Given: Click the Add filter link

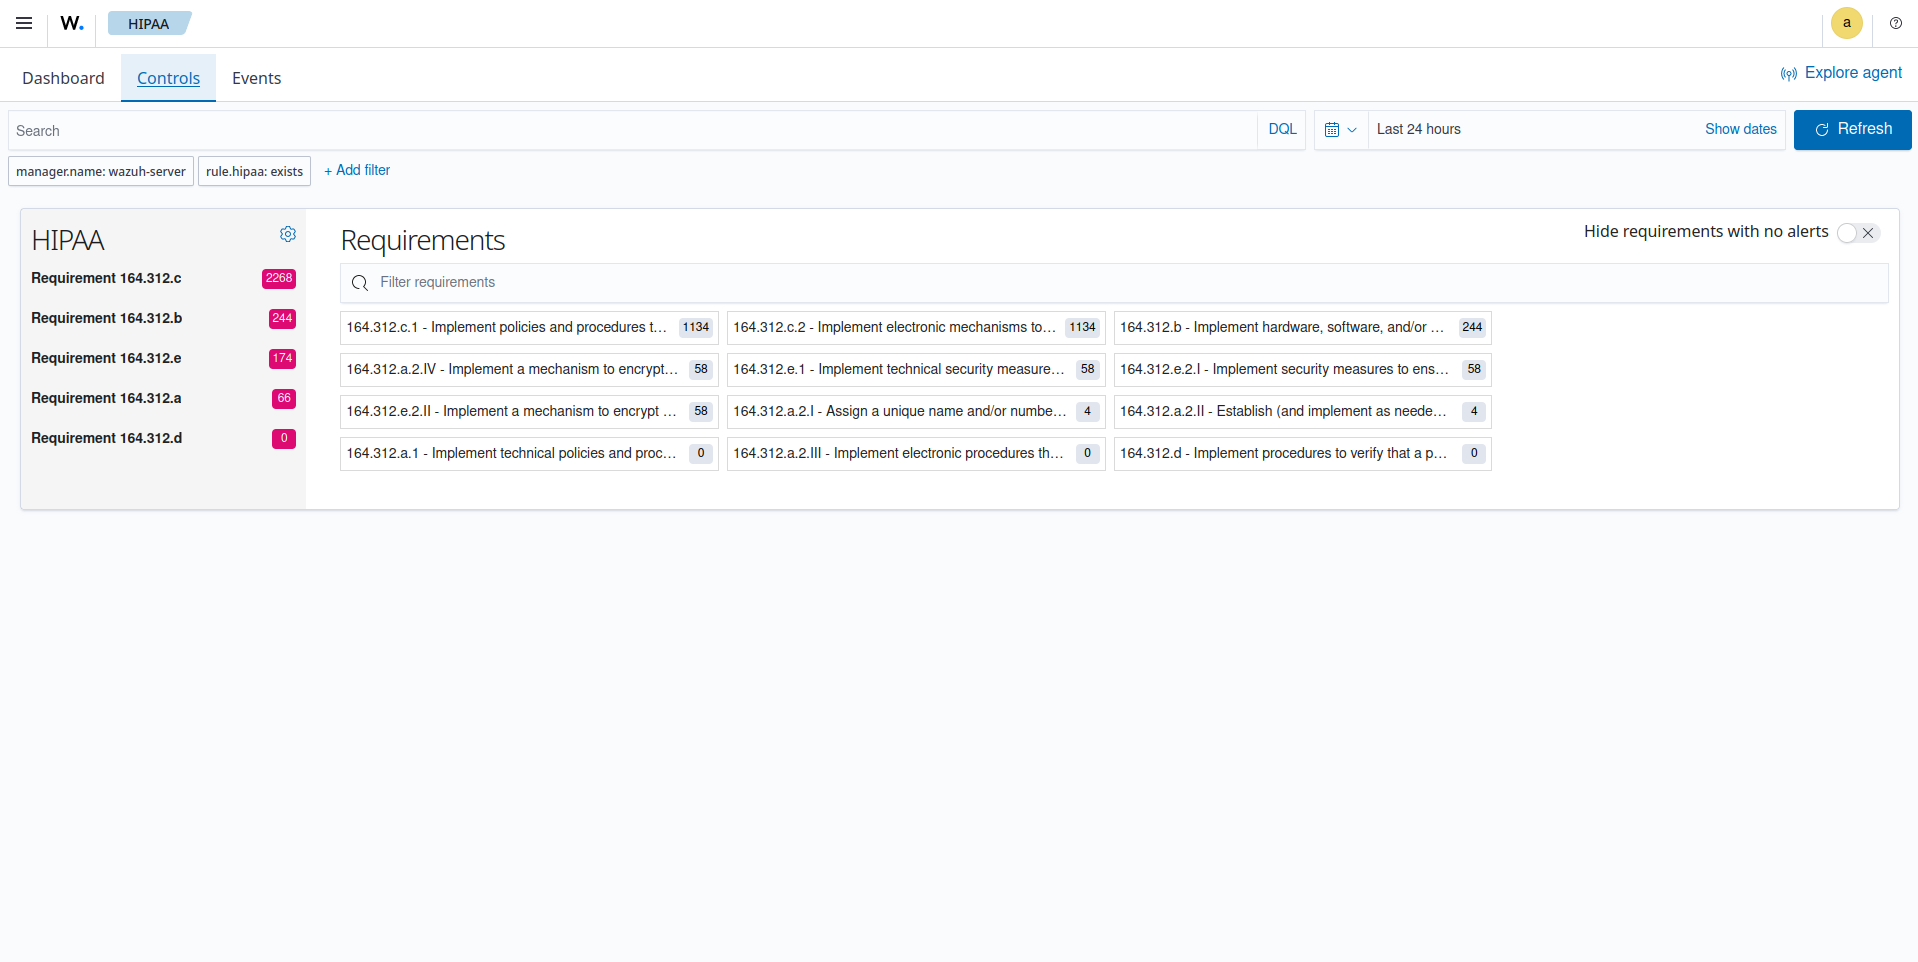Looking at the screenshot, I should (x=357, y=171).
